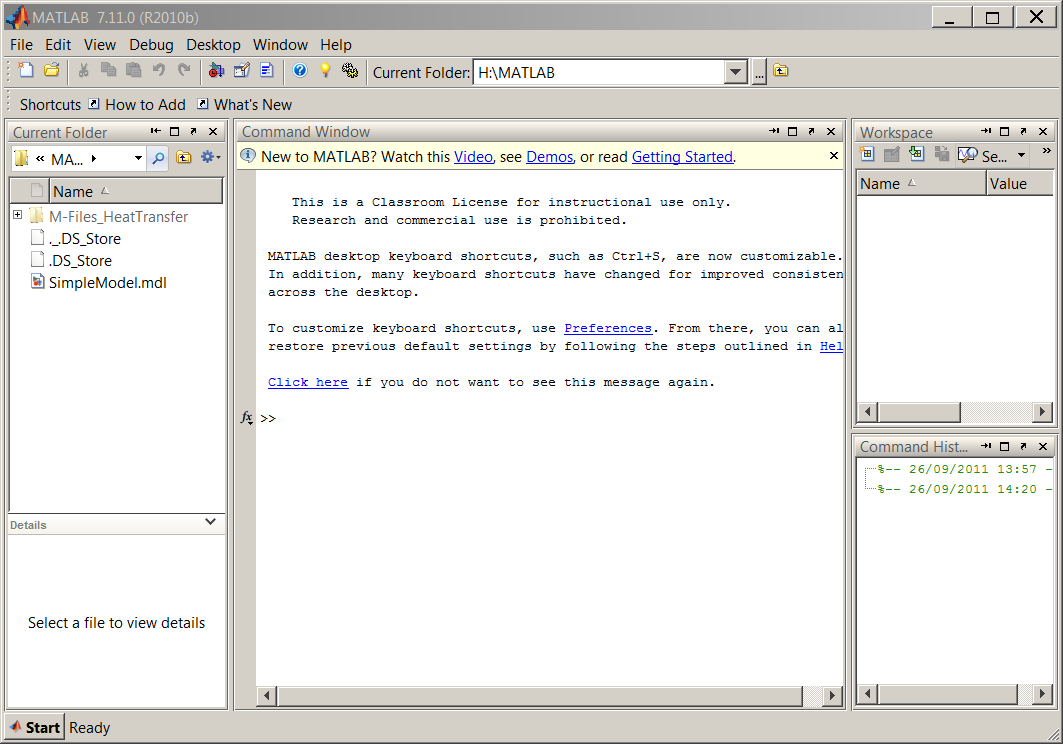The image size is (1063, 744).
Task: Collapse the Details section chevron
Action: (210, 522)
